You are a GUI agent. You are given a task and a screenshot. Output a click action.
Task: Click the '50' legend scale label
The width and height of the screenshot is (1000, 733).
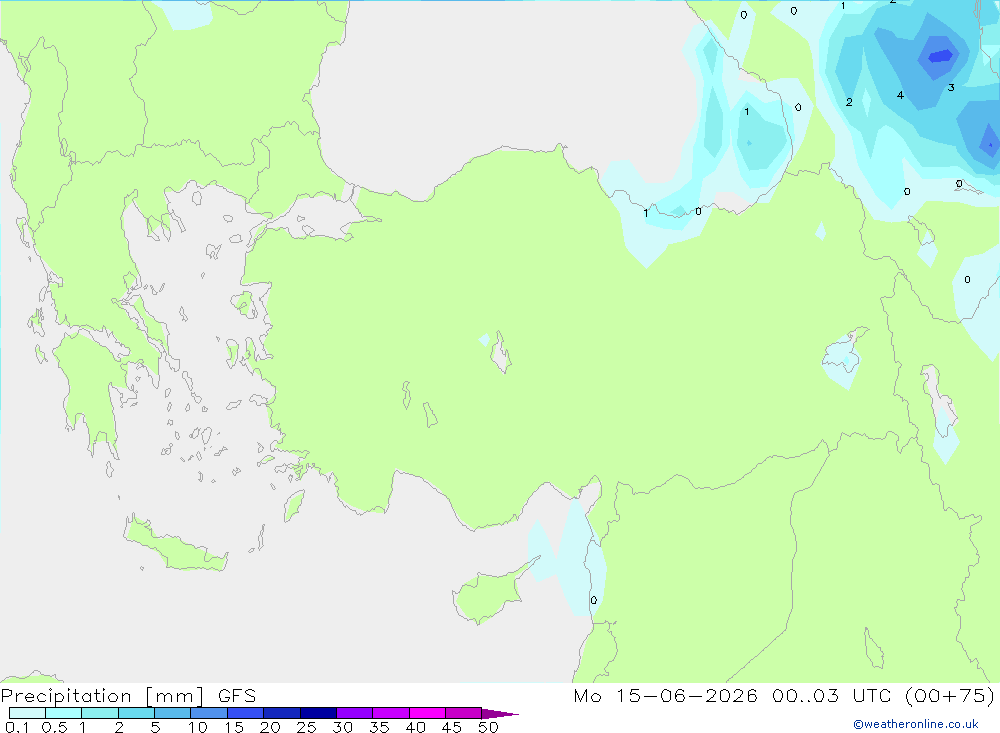pyautogui.click(x=488, y=727)
